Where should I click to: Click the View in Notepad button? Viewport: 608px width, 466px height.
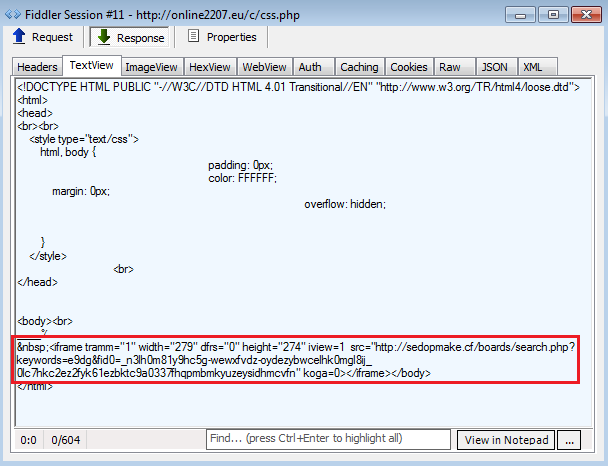click(506, 440)
